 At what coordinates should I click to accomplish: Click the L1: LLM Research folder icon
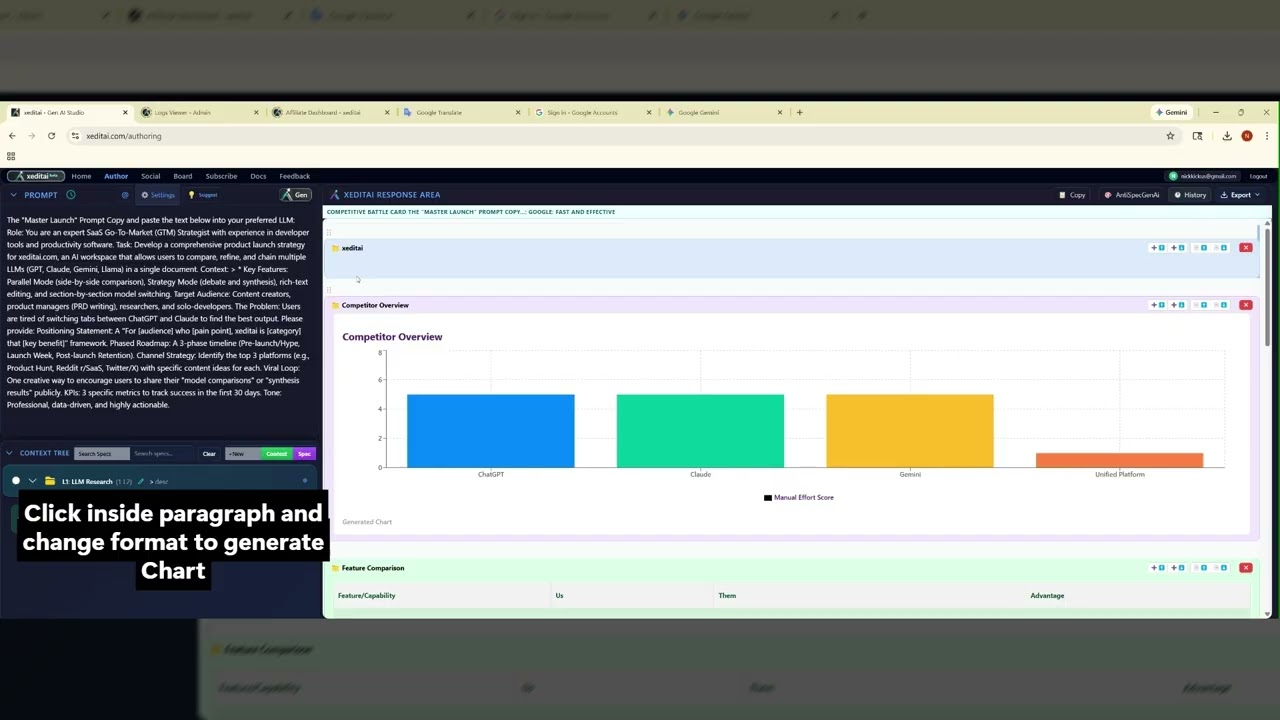pos(50,481)
